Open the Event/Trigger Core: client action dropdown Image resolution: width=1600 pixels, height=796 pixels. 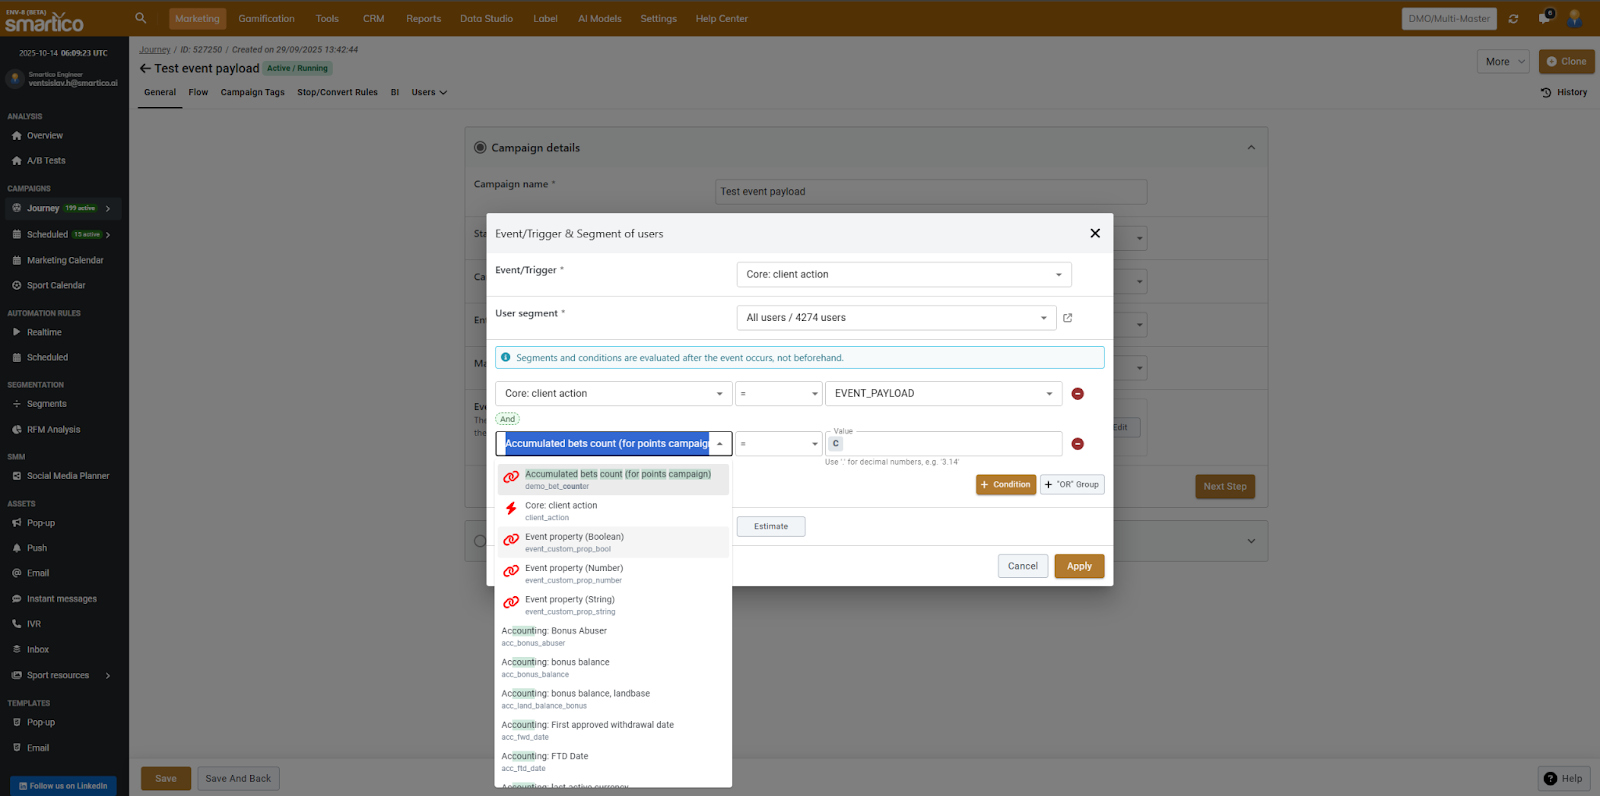coord(904,274)
